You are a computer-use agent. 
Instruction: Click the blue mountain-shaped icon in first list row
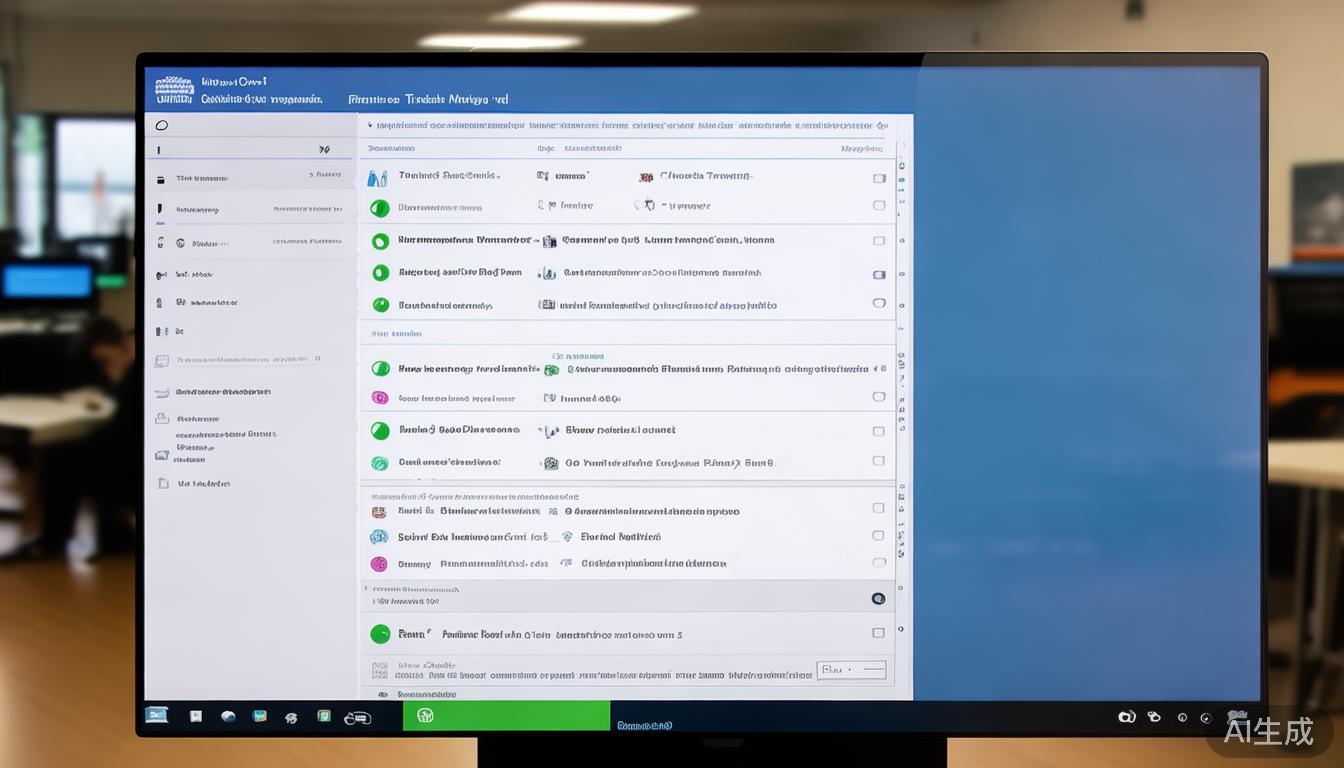tap(377, 178)
